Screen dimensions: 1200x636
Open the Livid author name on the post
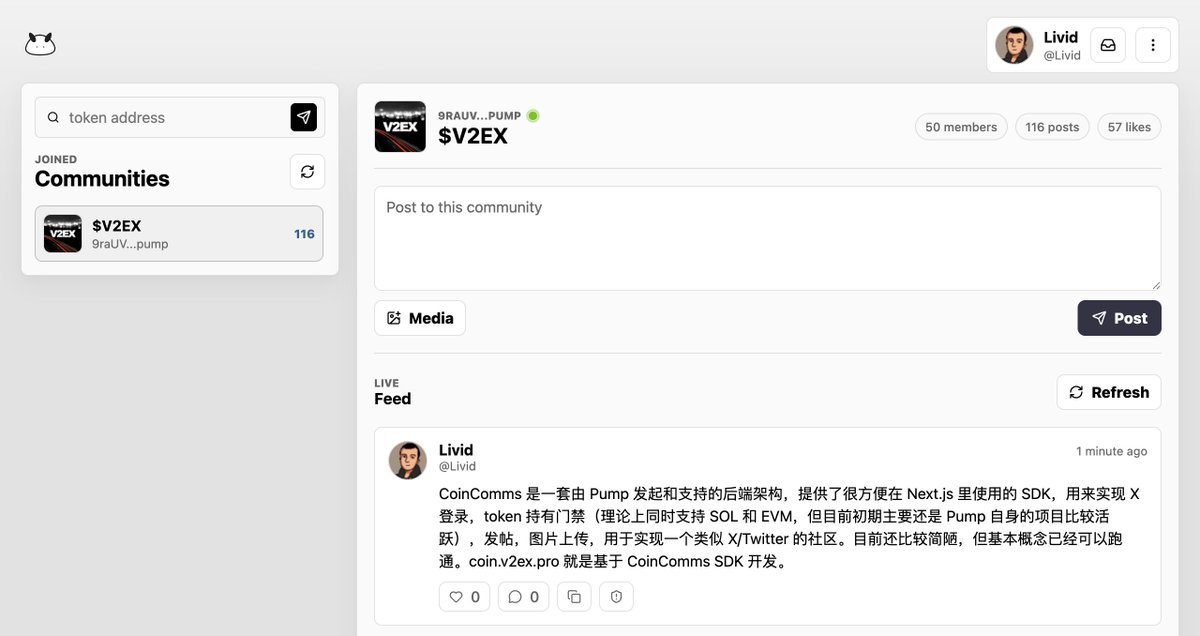coord(456,450)
